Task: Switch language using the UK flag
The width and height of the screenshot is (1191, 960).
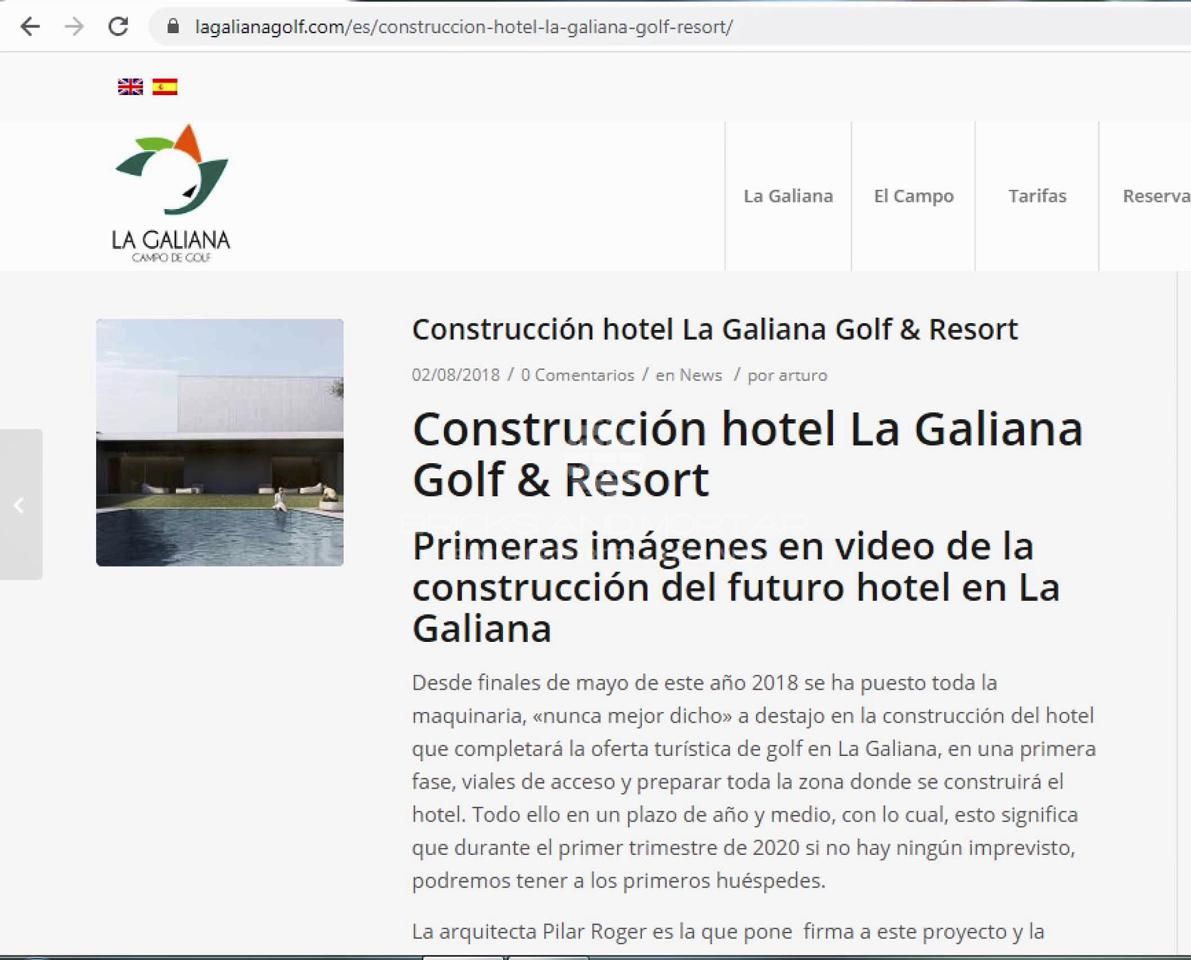Action: point(130,87)
